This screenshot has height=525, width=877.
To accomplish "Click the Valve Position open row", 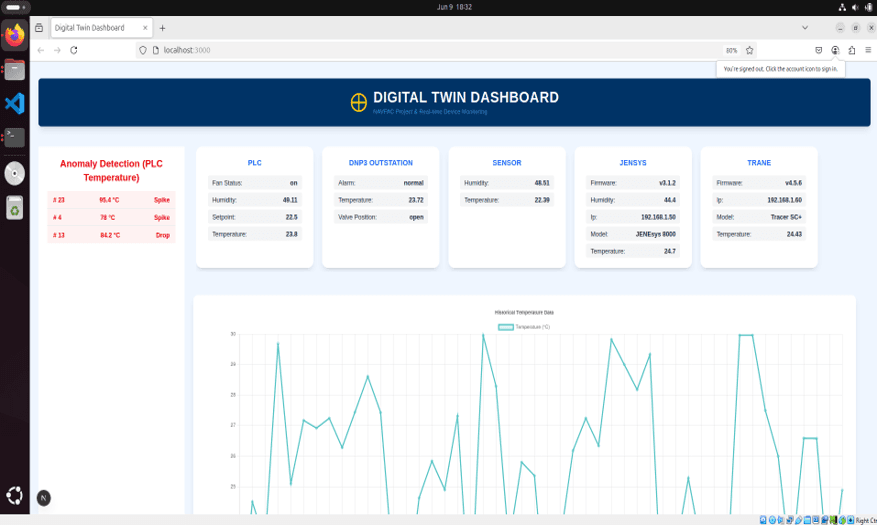I will [381, 217].
